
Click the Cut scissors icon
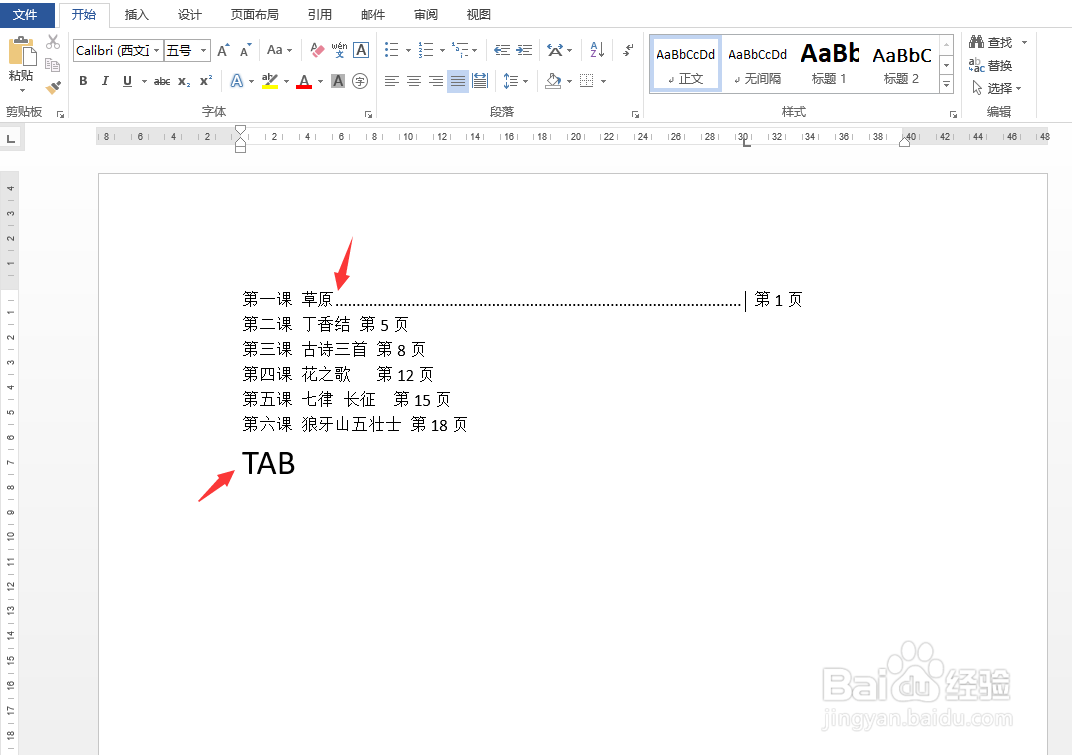[x=53, y=42]
